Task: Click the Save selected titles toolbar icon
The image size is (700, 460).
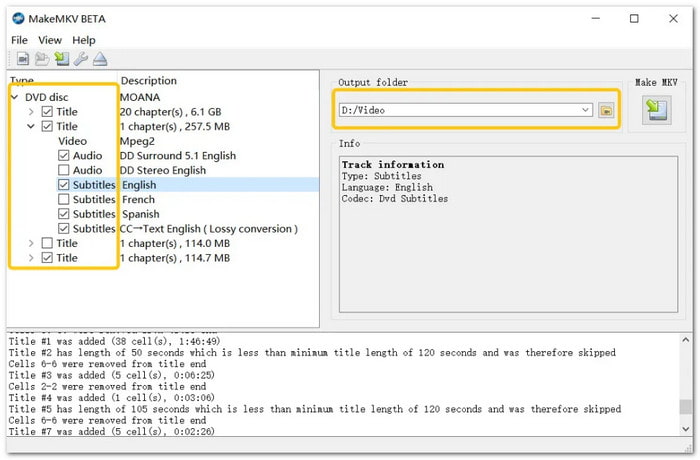Action: point(62,59)
